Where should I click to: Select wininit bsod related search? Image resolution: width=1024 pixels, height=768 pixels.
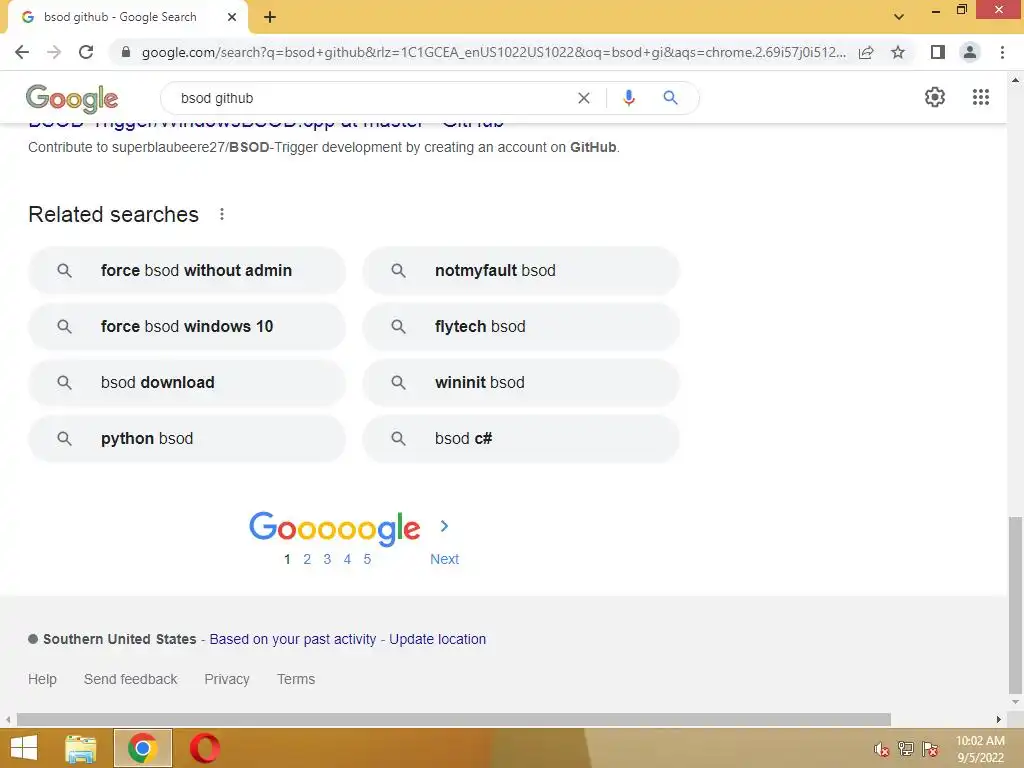point(521,383)
